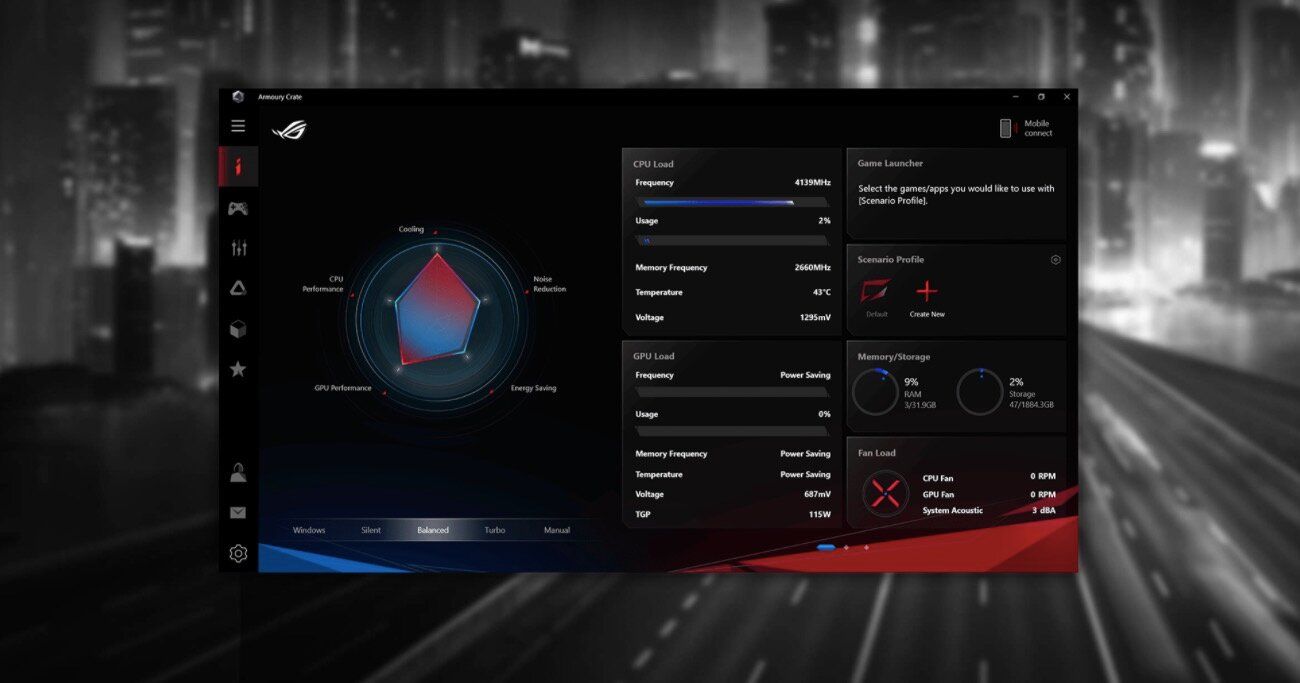This screenshot has width=1300, height=683.
Task: Go to the first dashboard page indicator
Action: 826,547
